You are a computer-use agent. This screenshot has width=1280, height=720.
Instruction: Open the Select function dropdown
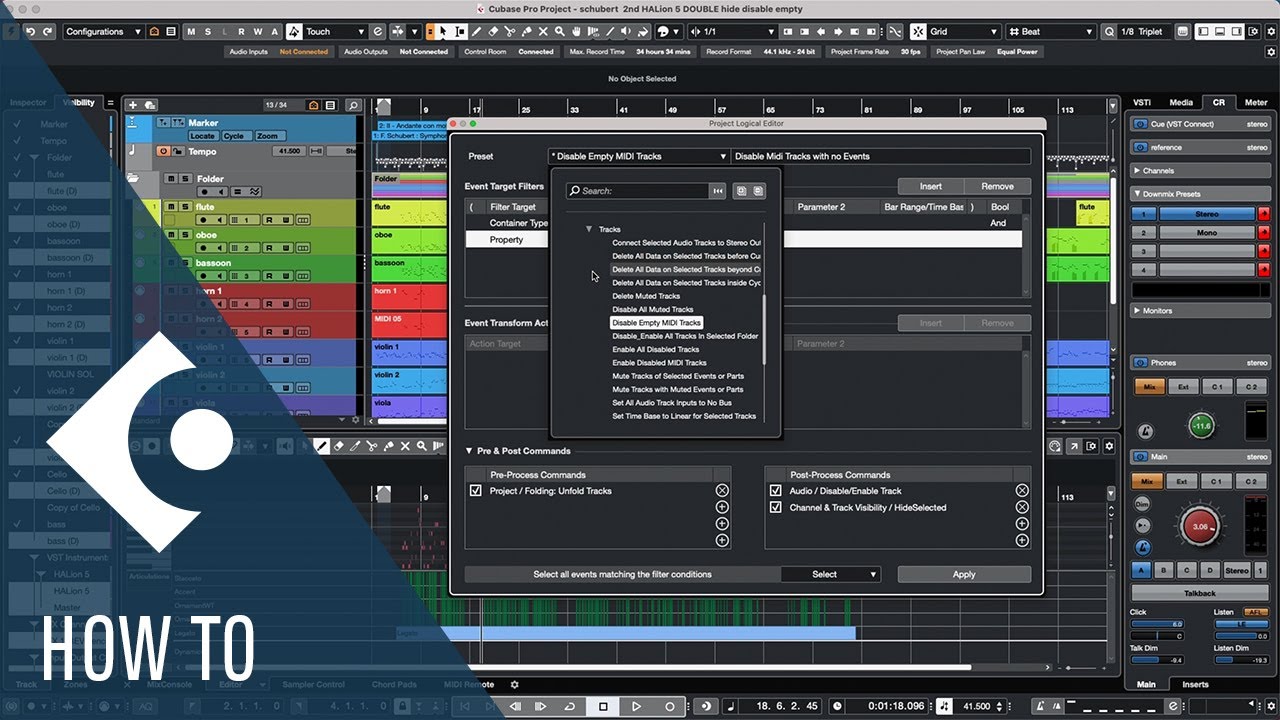pyautogui.click(x=831, y=574)
